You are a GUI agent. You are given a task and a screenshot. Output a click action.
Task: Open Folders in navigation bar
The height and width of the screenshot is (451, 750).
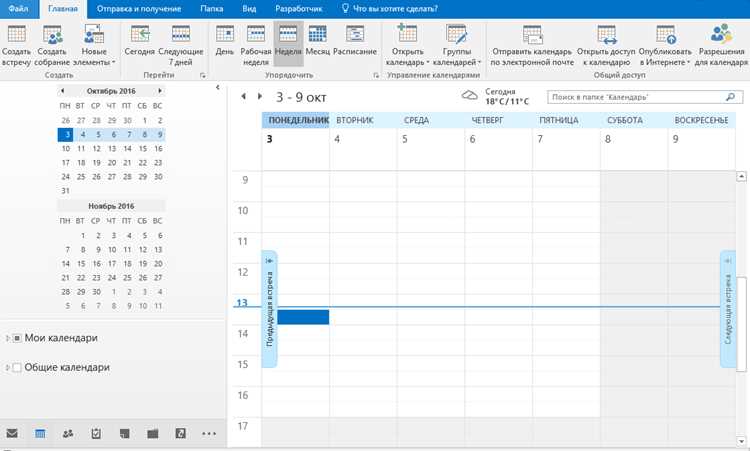(x=153, y=433)
